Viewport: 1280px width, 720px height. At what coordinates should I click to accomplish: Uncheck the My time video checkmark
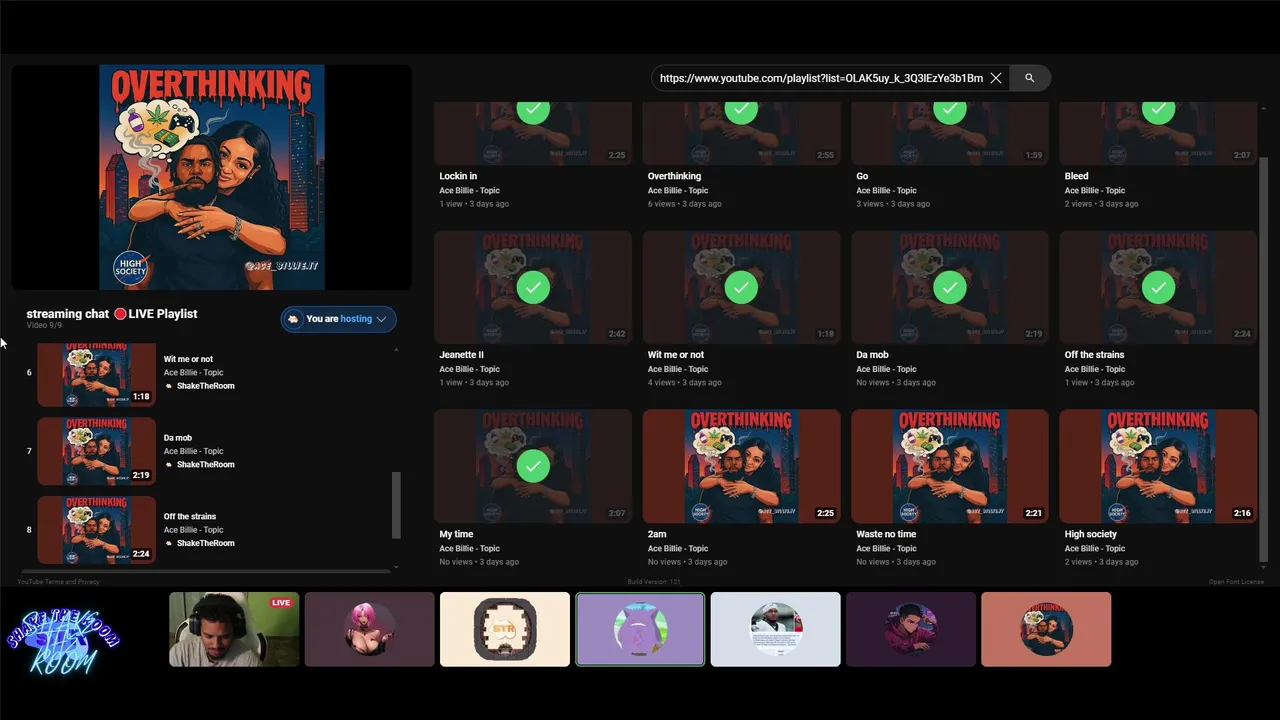pyautogui.click(x=533, y=466)
